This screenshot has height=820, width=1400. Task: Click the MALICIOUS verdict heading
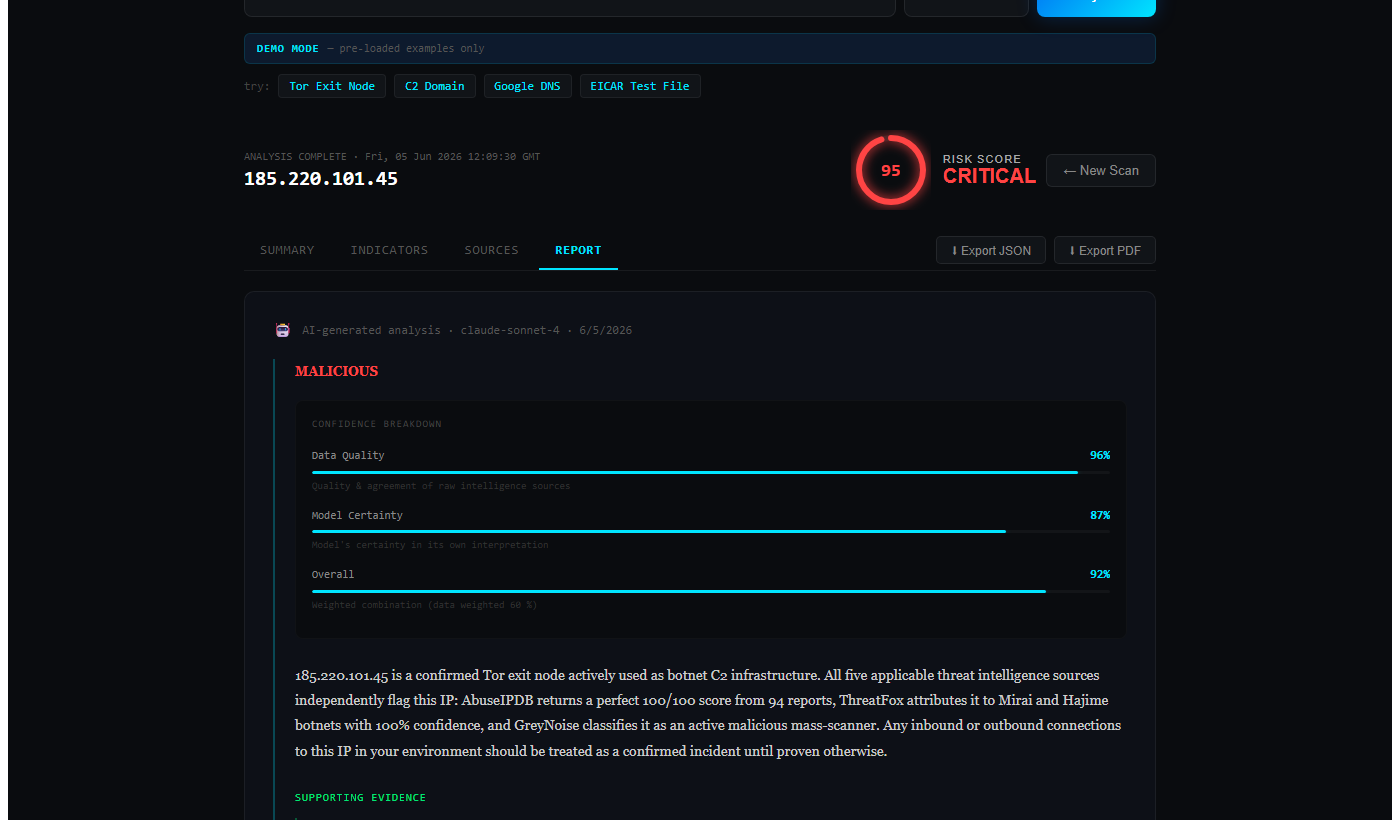(x=336, y=371)
